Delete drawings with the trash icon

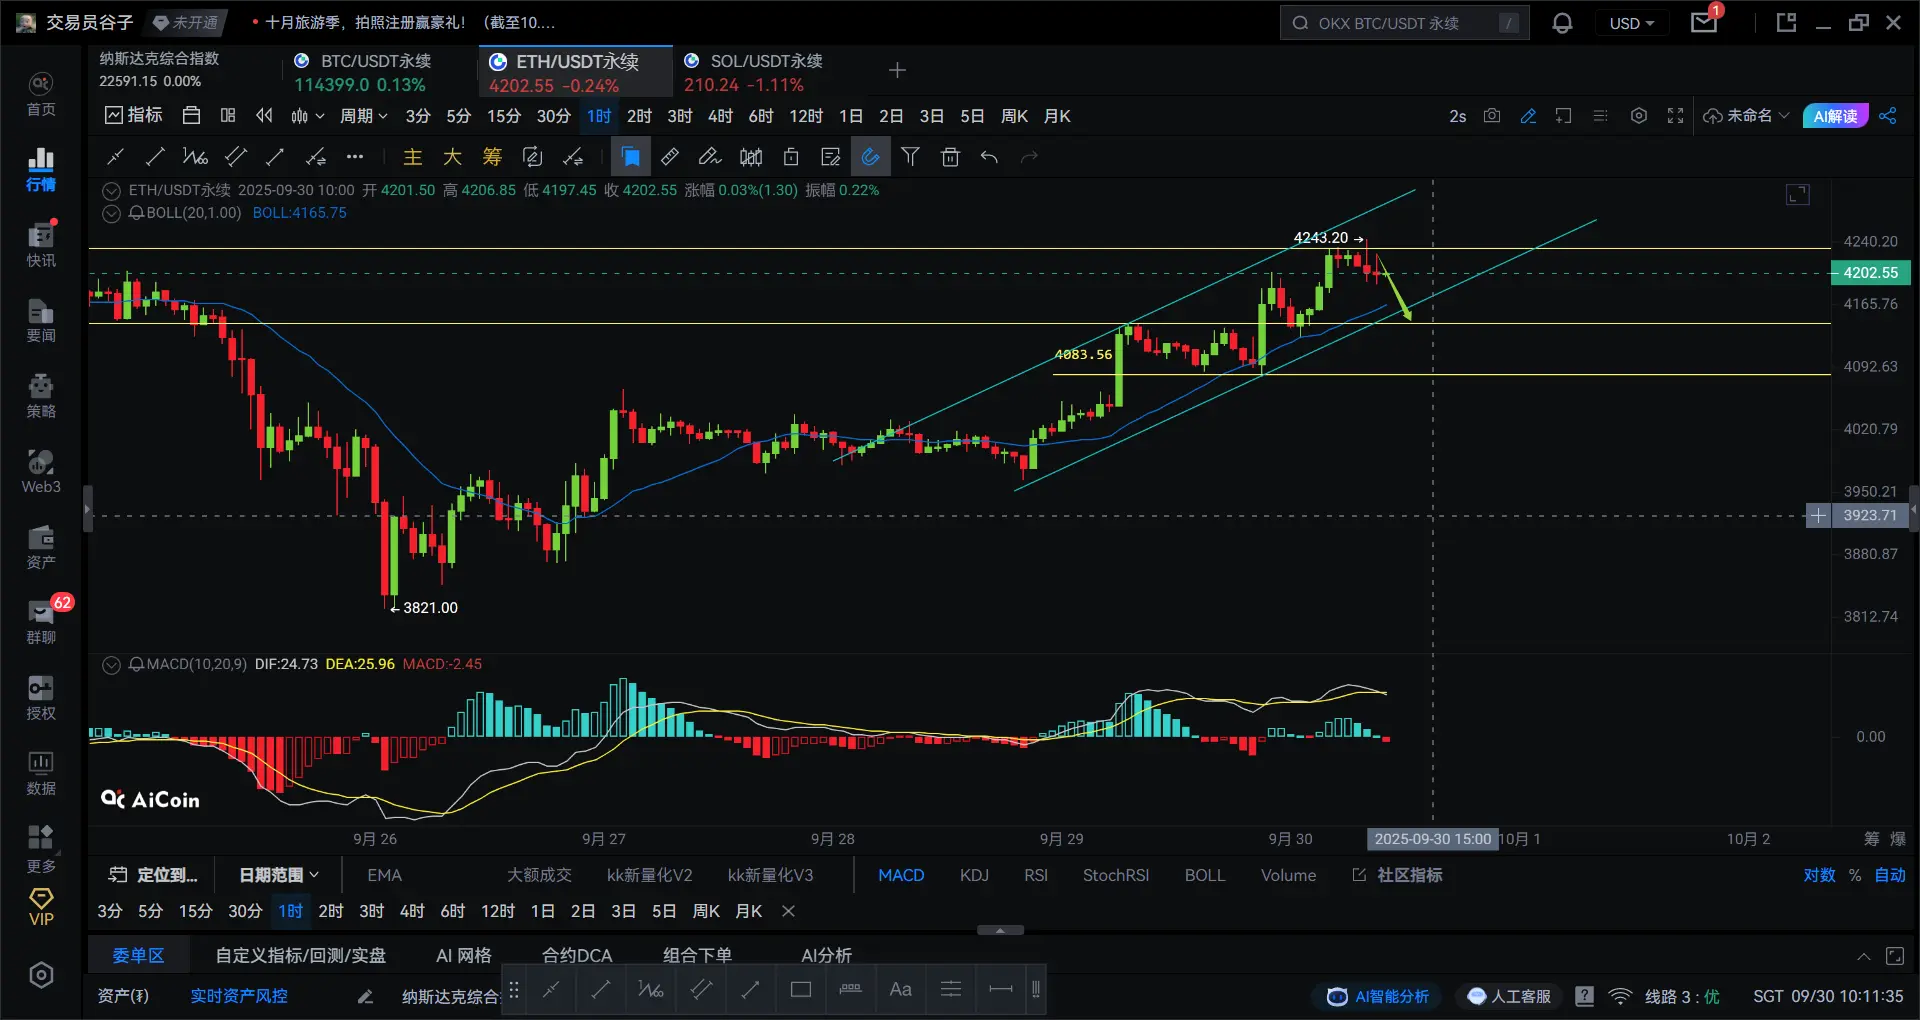tap(950, 157)
